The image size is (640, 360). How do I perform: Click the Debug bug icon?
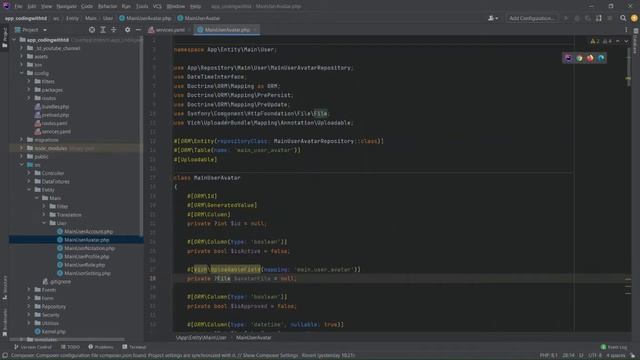click(577, 18)
